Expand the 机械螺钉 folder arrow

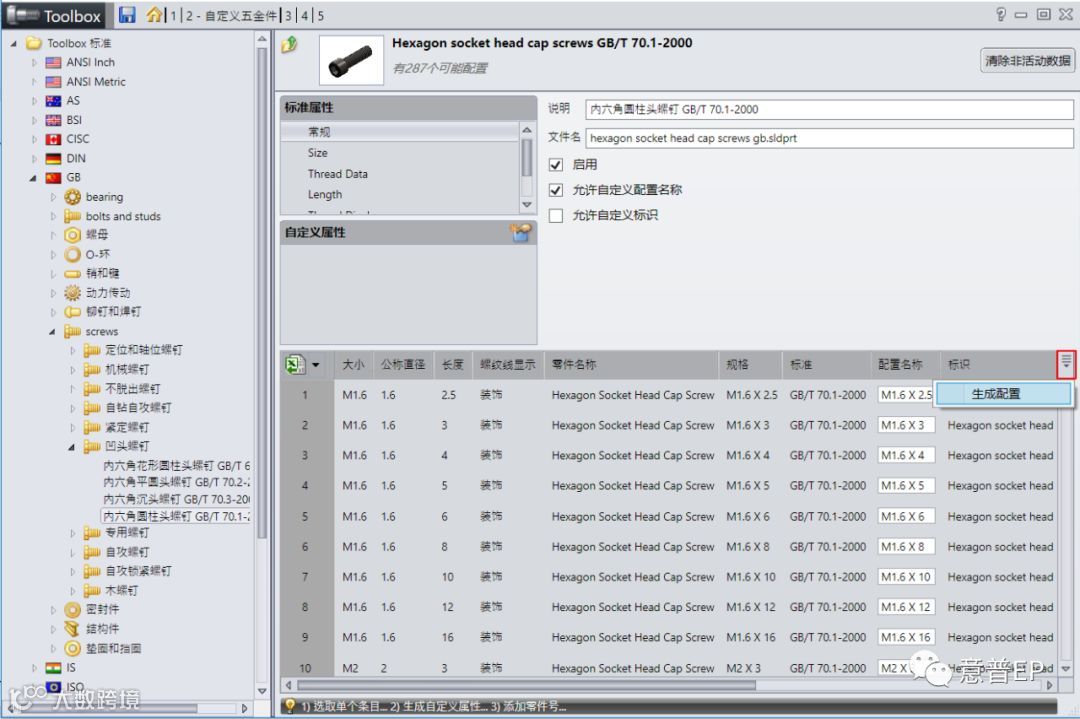pyautogui.click(x=72, y=370)
